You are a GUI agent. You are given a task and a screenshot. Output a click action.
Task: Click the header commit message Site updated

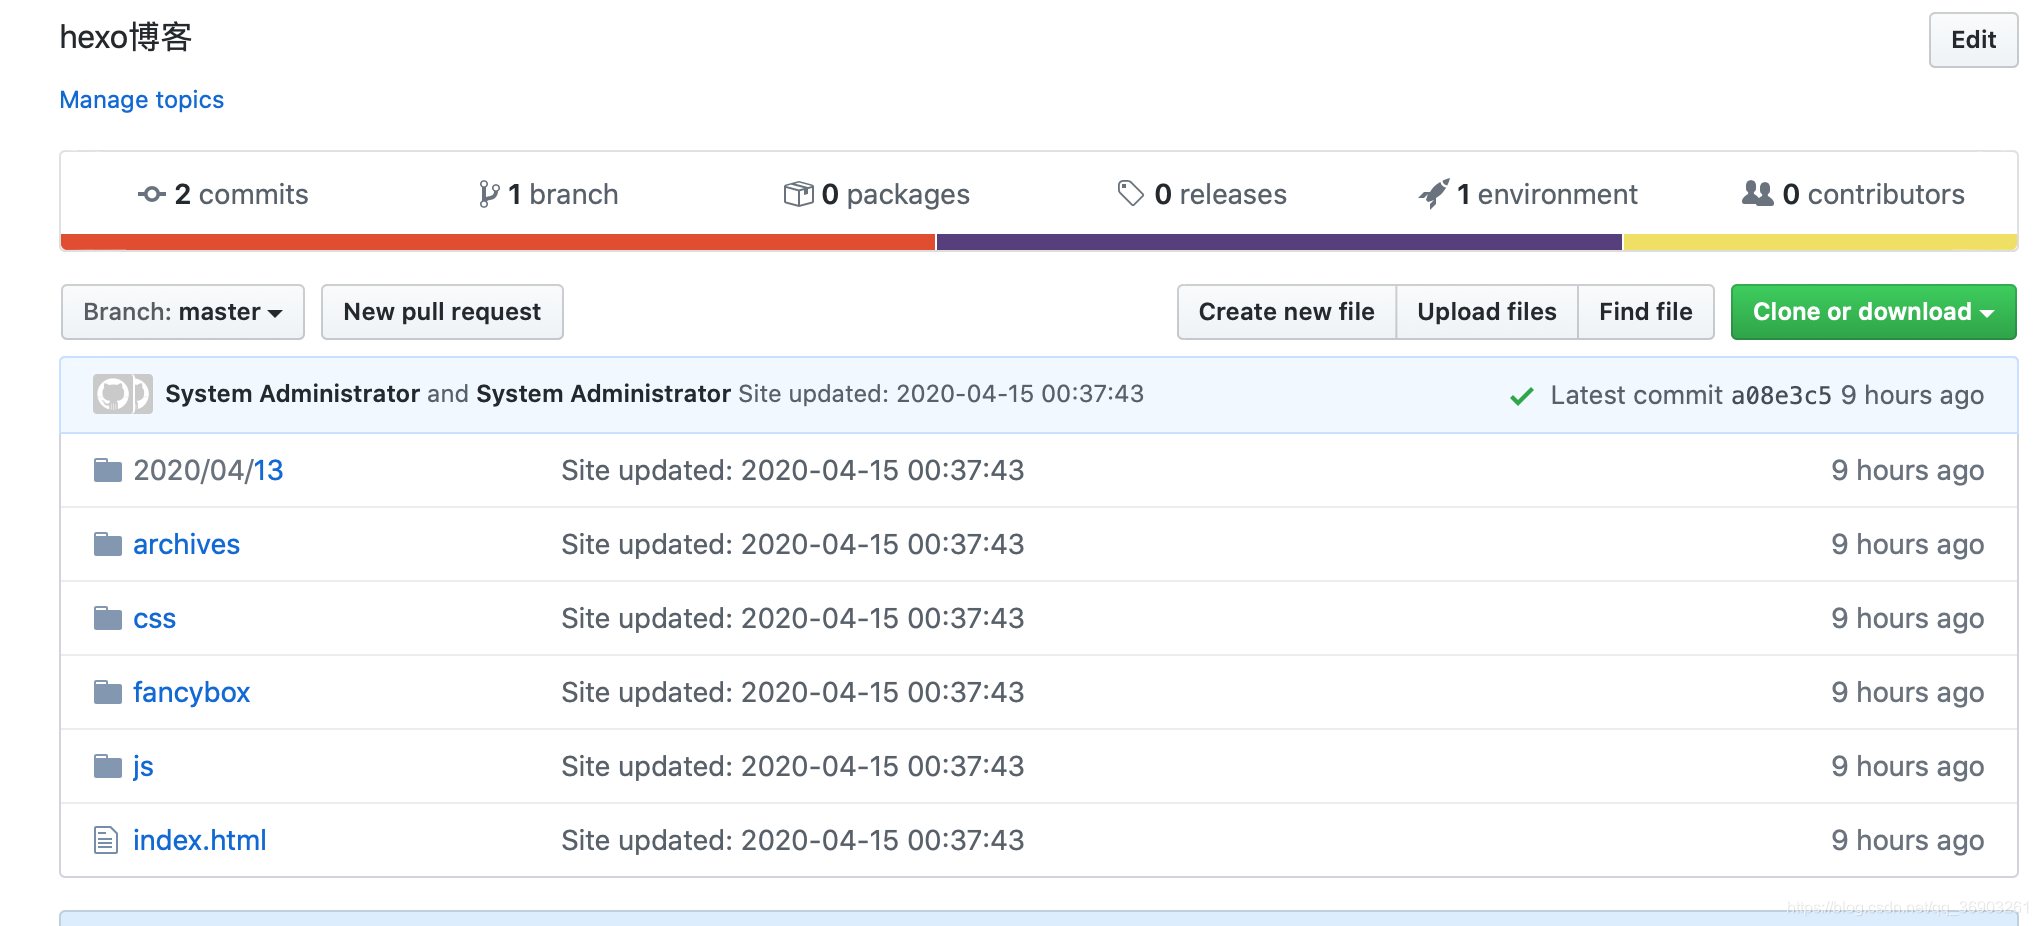coord(941,394)
